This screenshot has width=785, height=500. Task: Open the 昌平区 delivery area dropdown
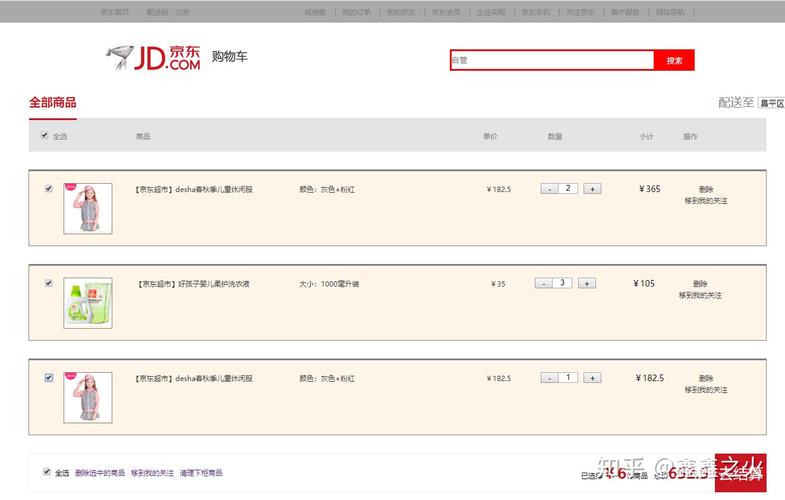pyautogui.click(x=771, y=103)
